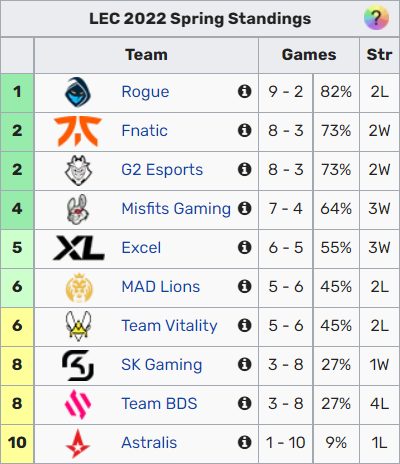Open info icon beside G2 Esports
This screenshot has width=400, height=464.
[x=244, y=169]
